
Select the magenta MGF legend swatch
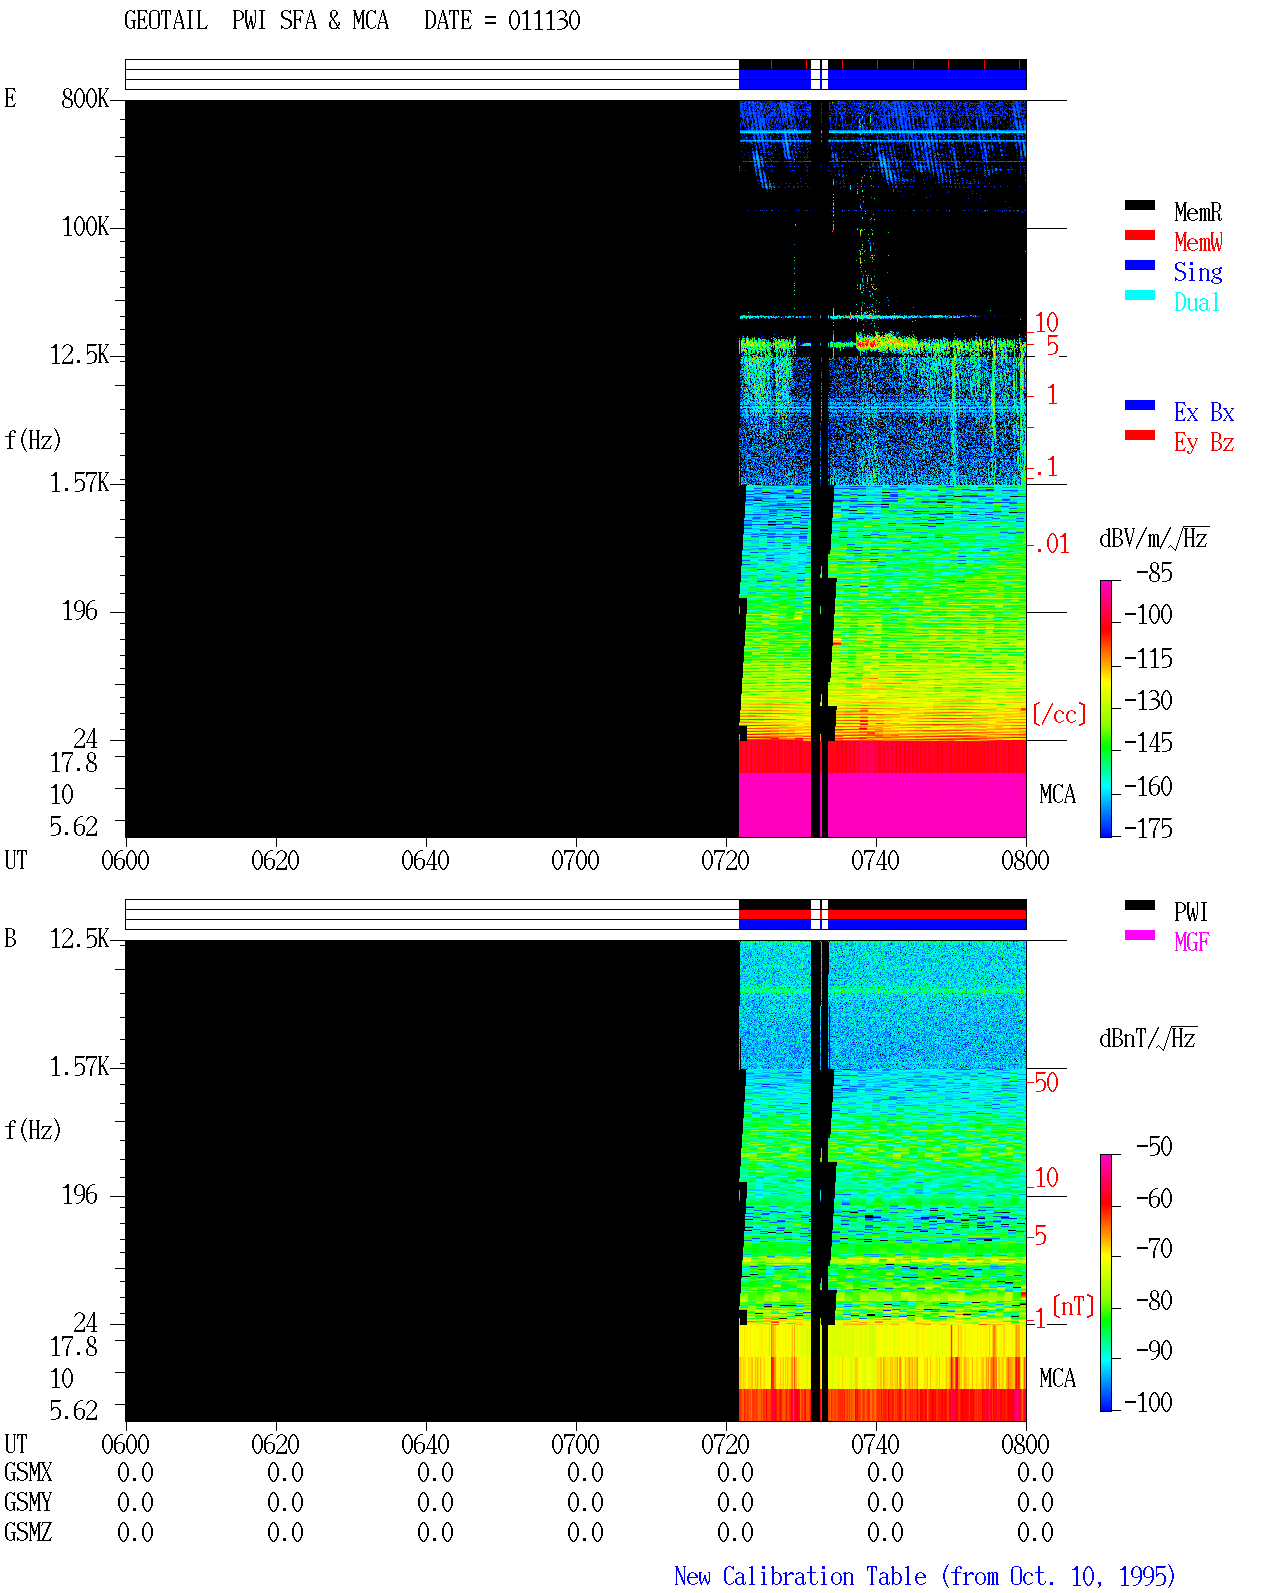click(x=1140, y=935)
